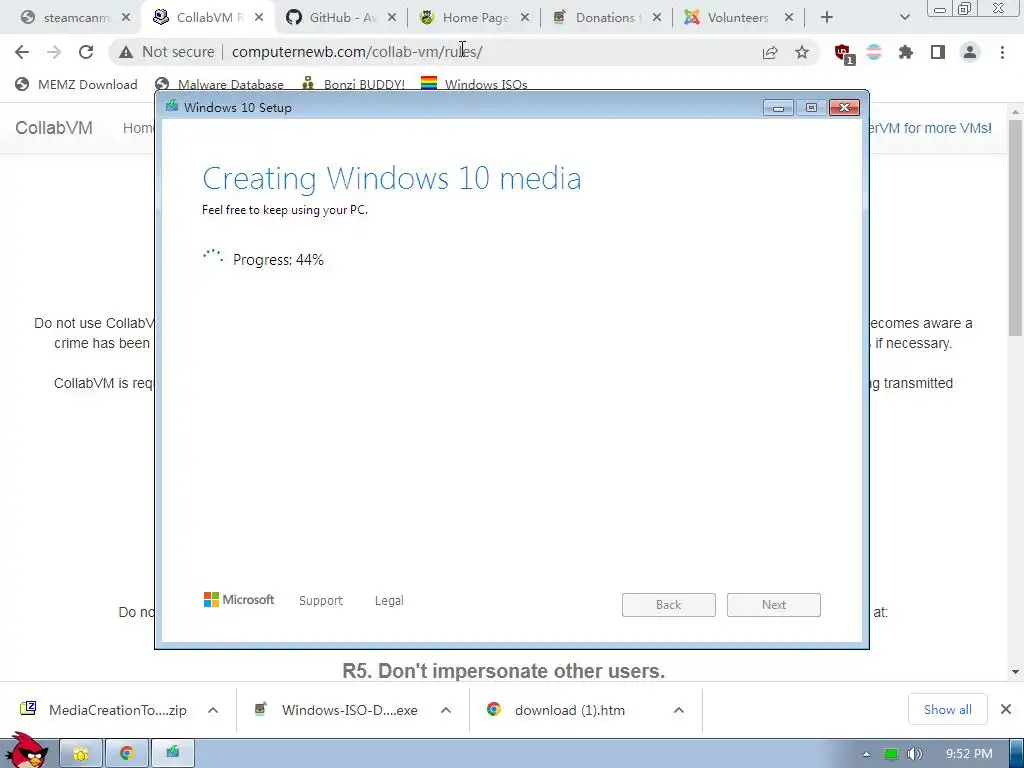Expand options for download (1).htm
Image resolution: width=1024 pixels, height=768 pixels.
pos(679,710)
